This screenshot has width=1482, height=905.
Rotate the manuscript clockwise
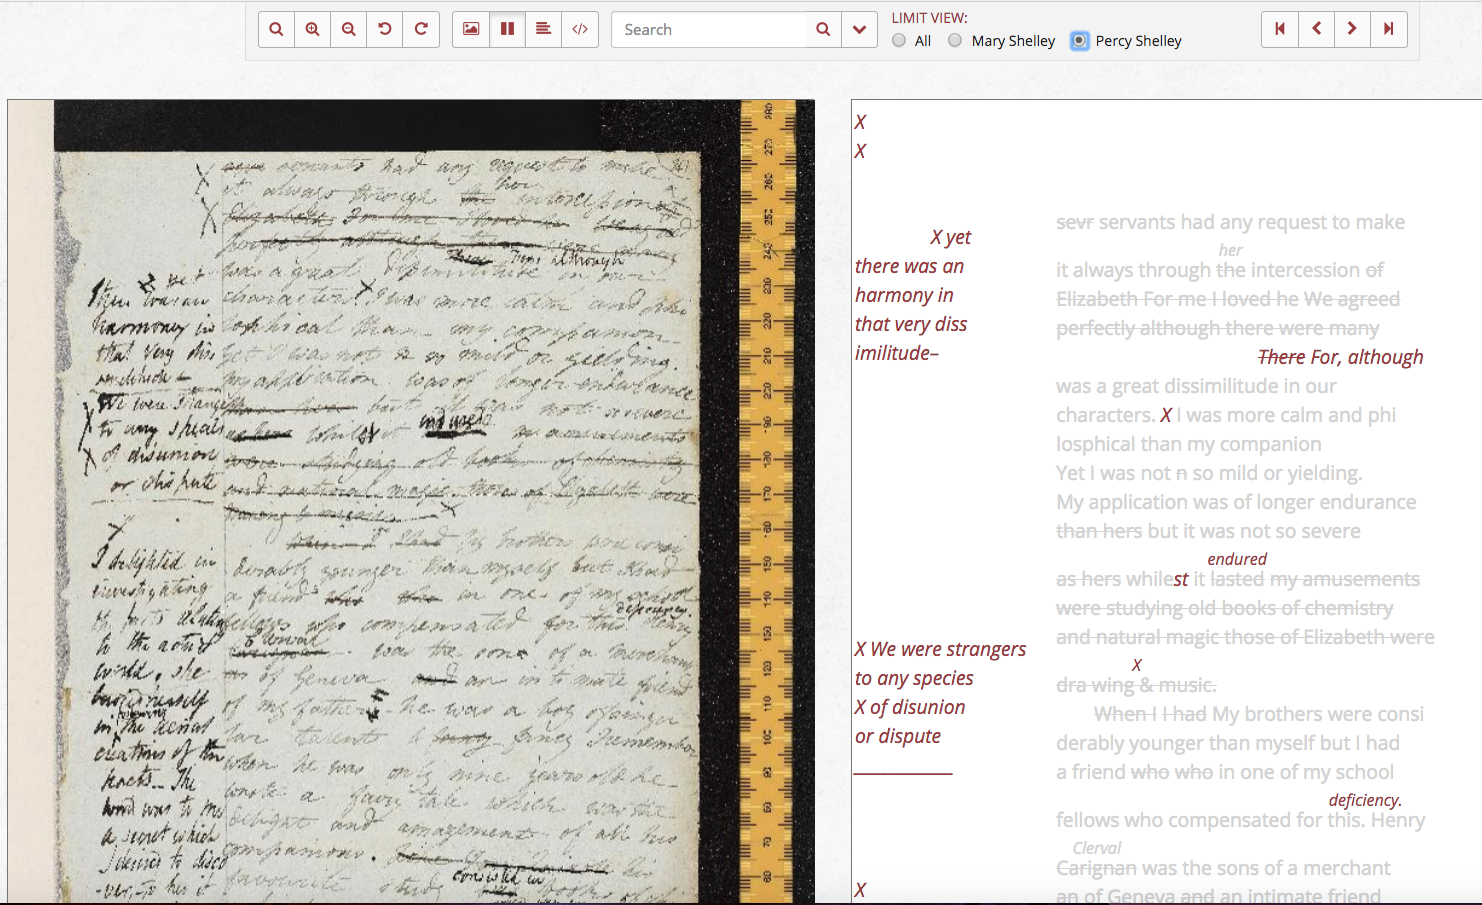[421, 29]
